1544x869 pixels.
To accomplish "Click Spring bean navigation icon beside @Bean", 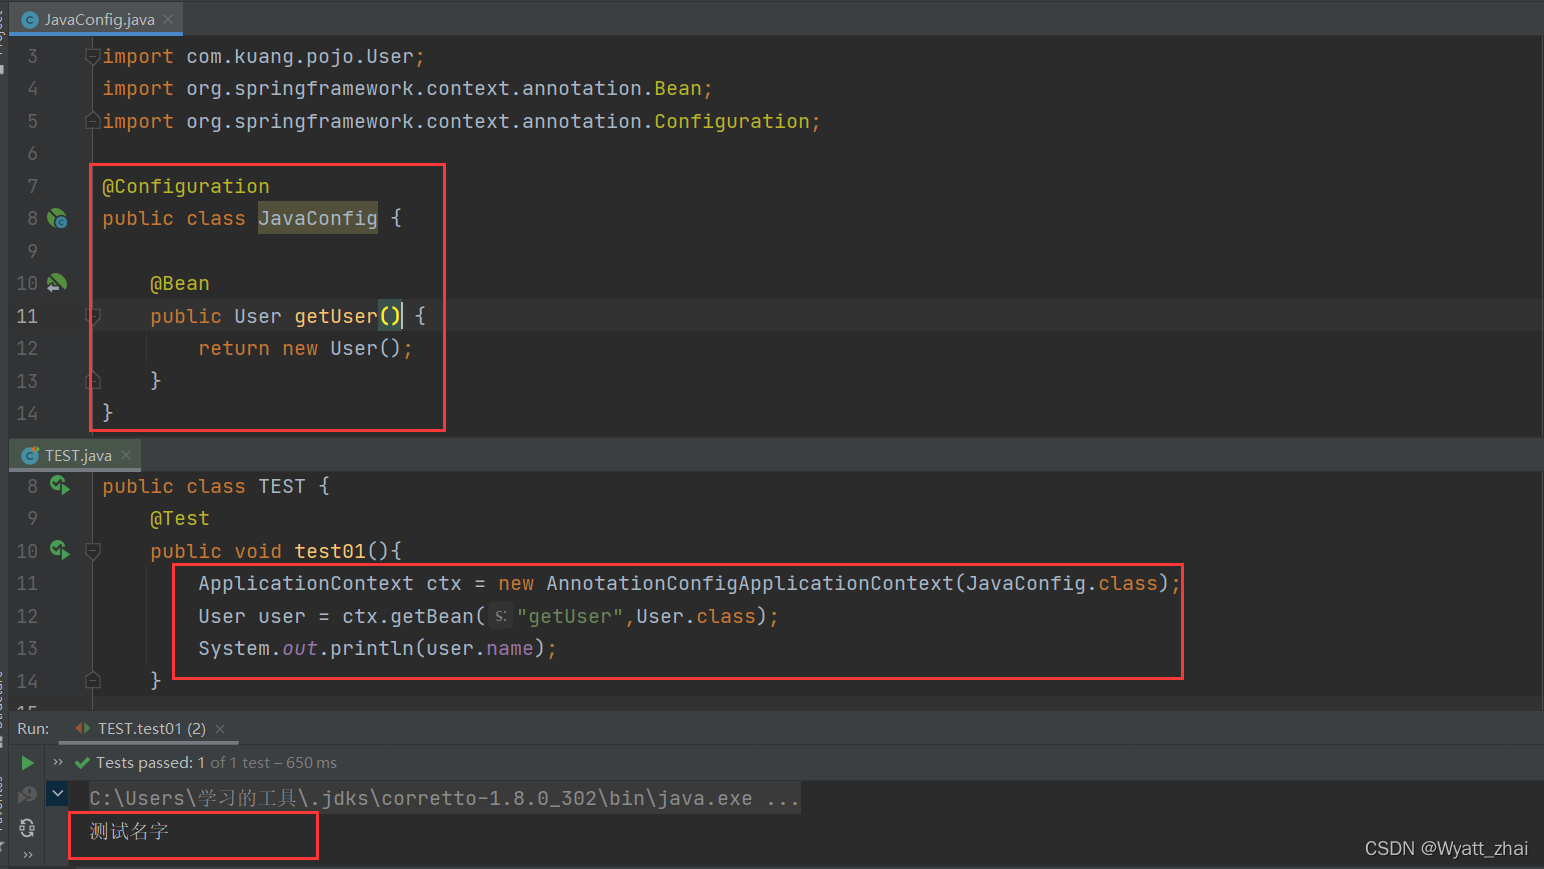I will (x=57, y=283).
